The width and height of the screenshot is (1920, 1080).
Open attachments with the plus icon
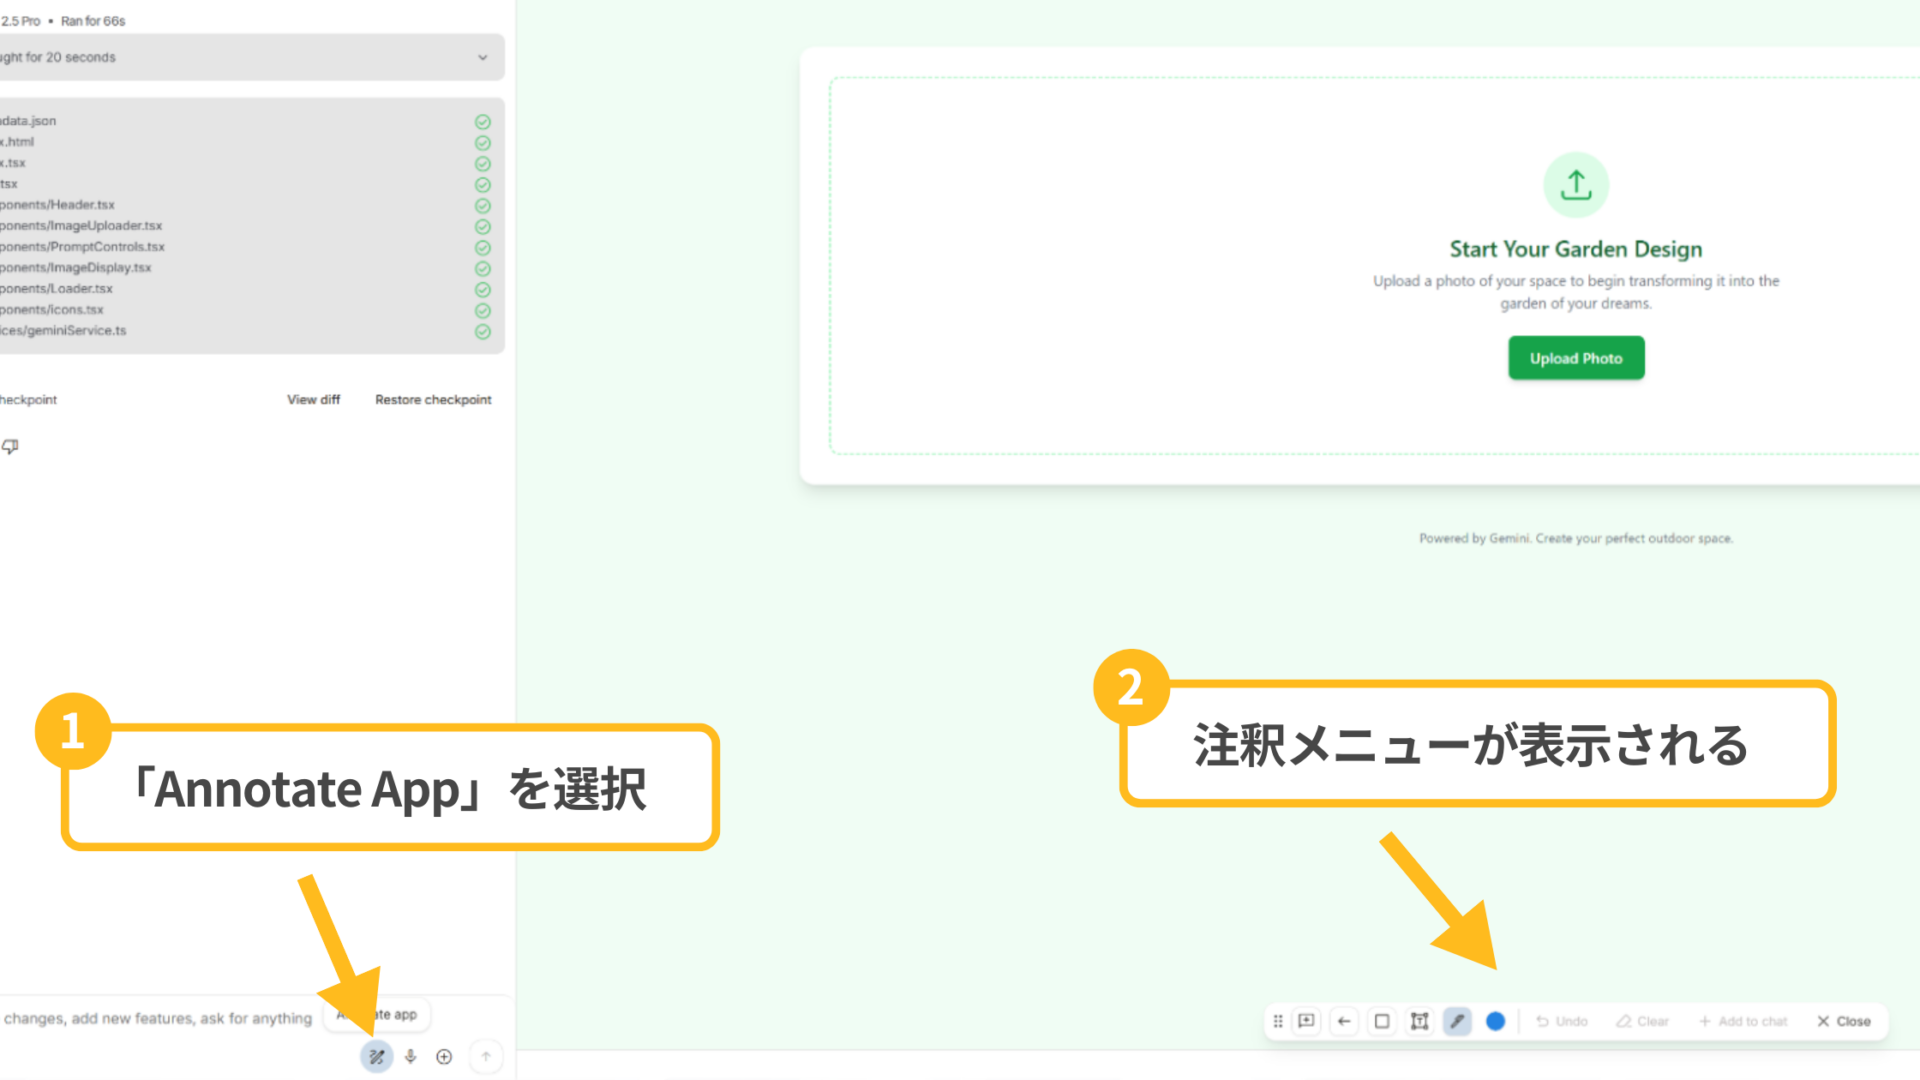click(444, 1056)
